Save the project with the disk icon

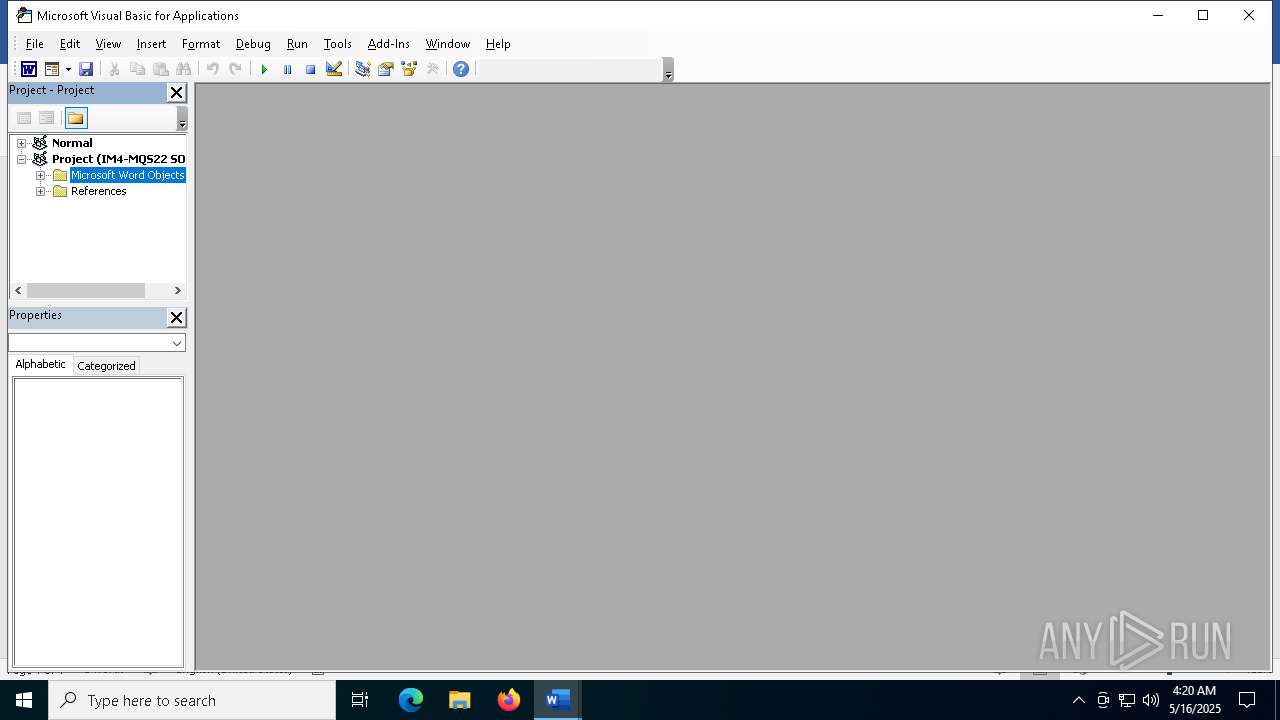point(86,69)
